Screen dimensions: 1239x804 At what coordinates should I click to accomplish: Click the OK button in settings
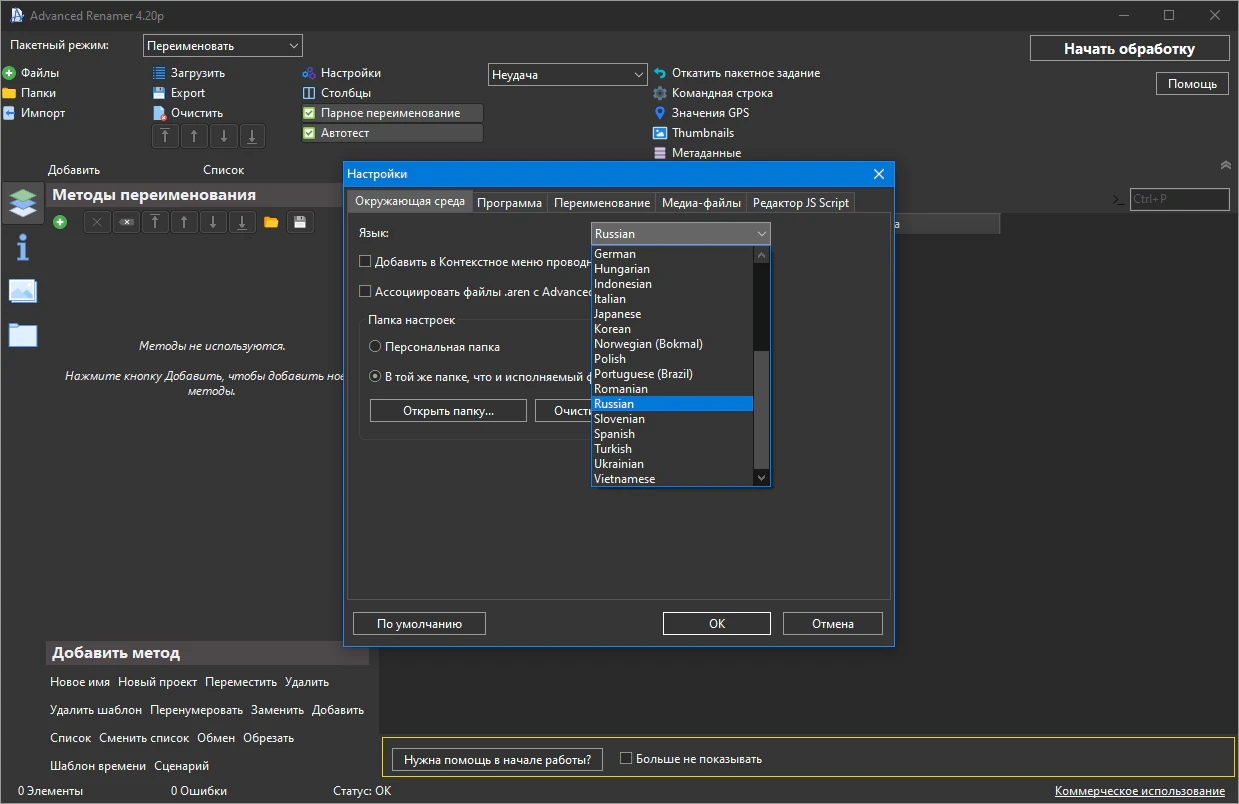[716, 624]
